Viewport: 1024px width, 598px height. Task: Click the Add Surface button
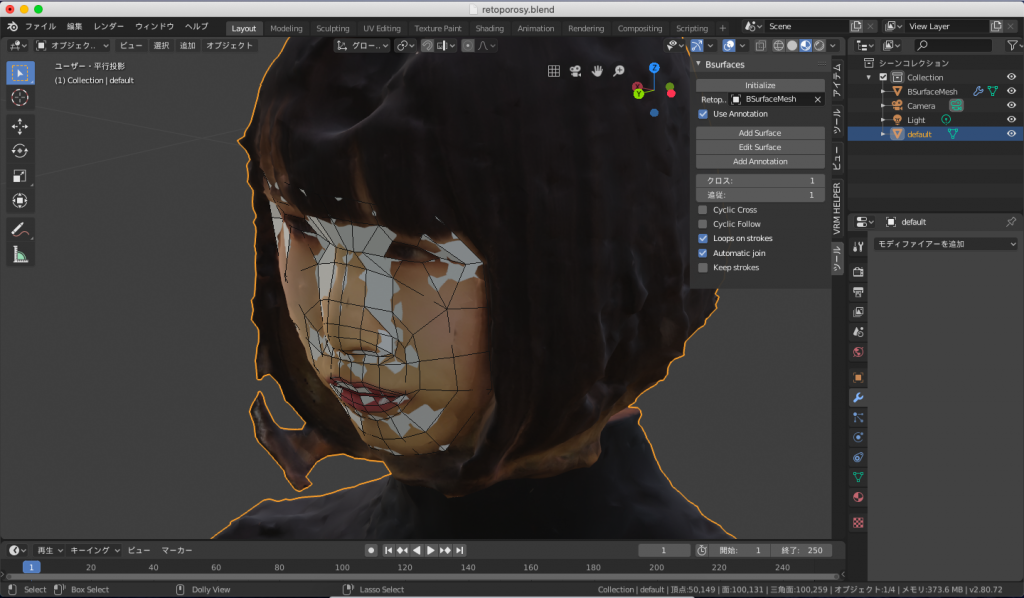coord(760,131)
